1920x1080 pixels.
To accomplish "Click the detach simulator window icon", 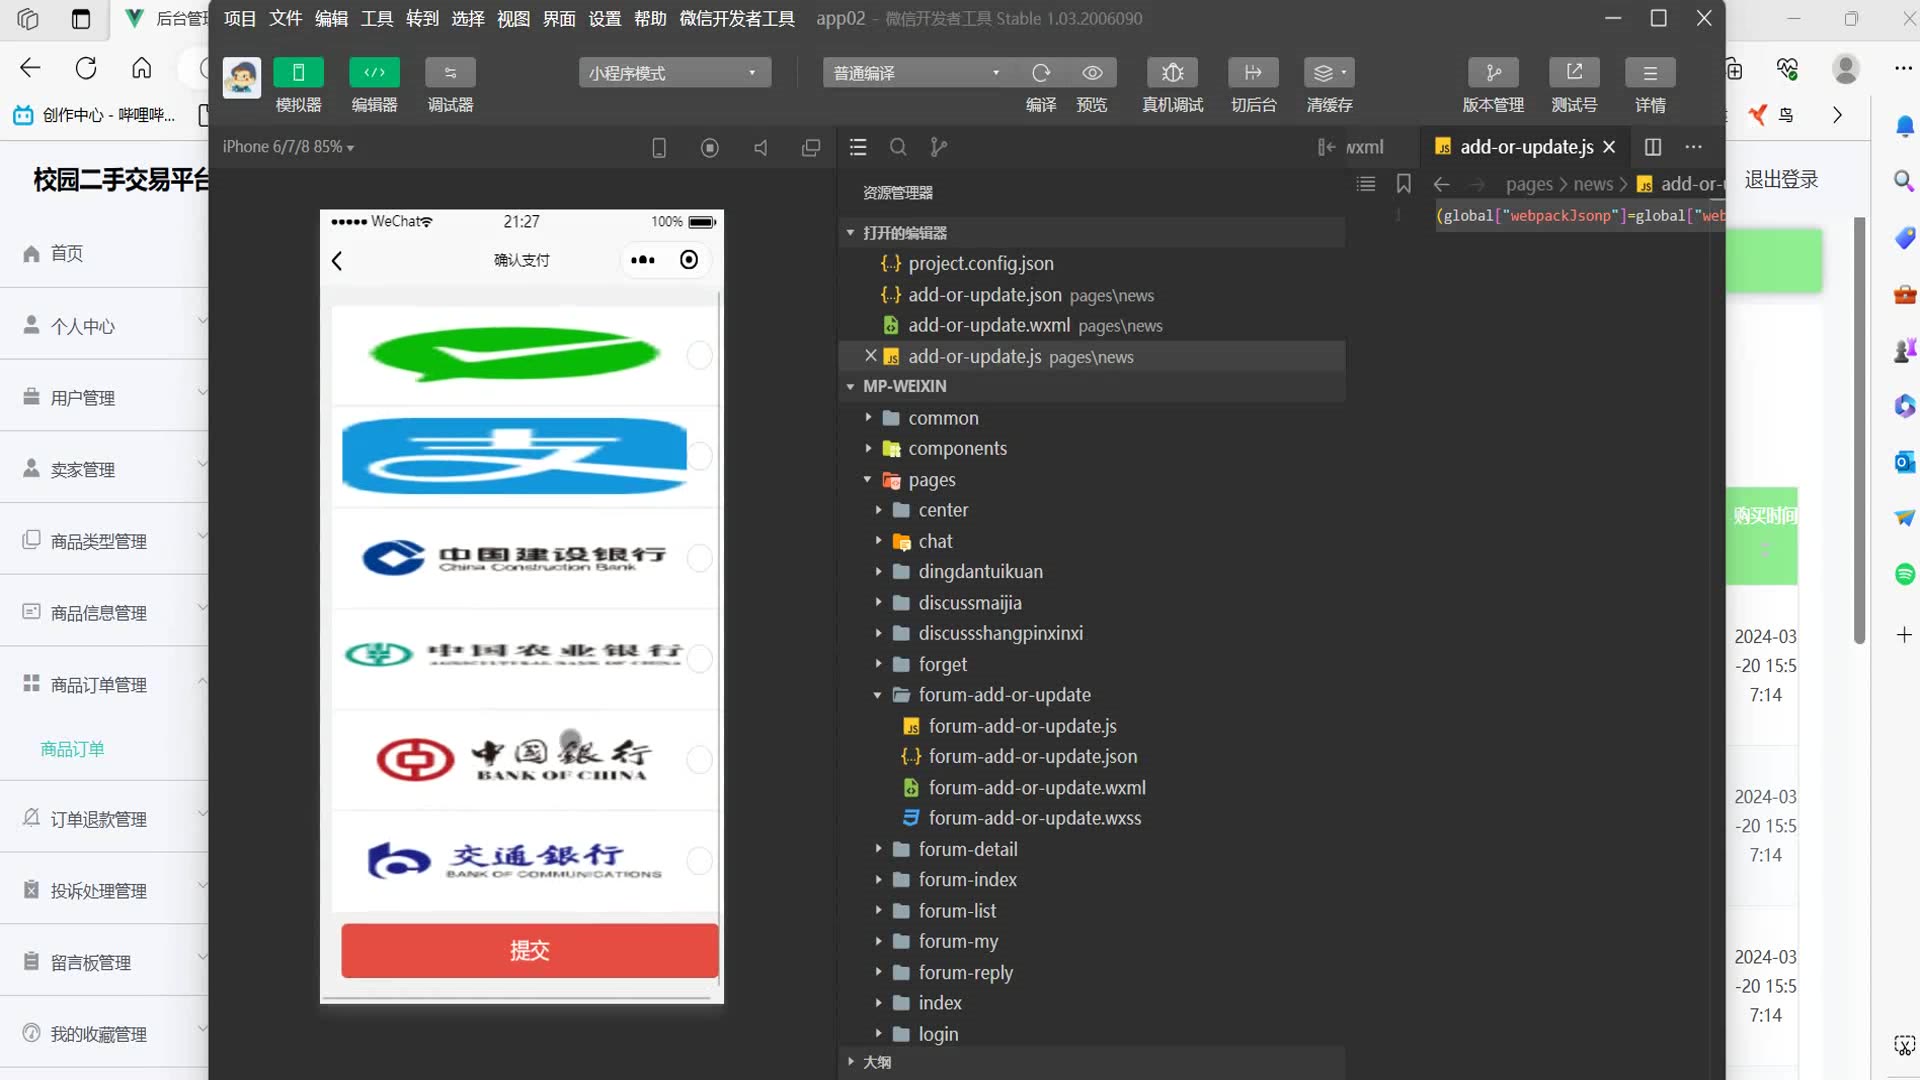I will [x=811, y=148].
